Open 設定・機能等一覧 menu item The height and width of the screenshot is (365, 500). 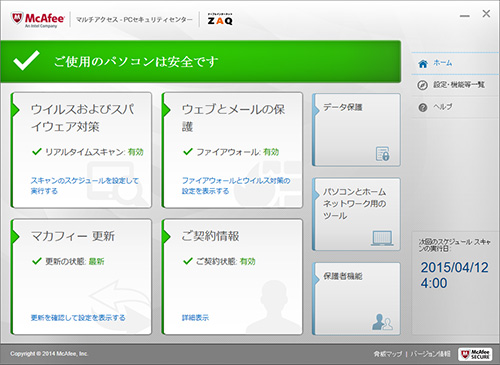(455, 85)
